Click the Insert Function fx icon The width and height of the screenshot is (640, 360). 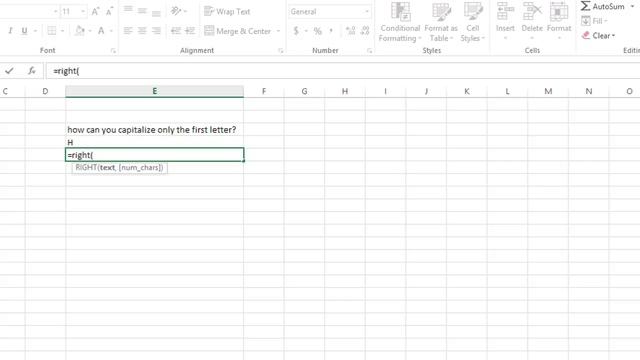pos(31,71)
